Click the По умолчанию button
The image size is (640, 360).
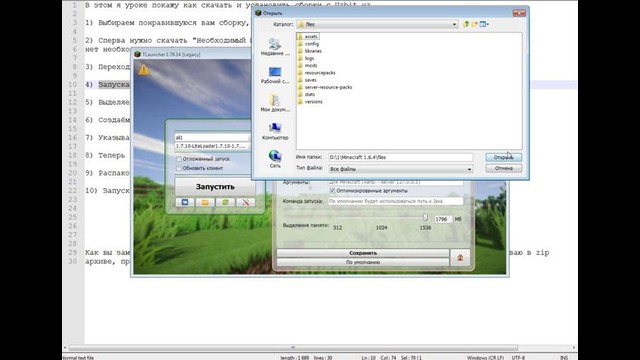click(x=363, y=262)
